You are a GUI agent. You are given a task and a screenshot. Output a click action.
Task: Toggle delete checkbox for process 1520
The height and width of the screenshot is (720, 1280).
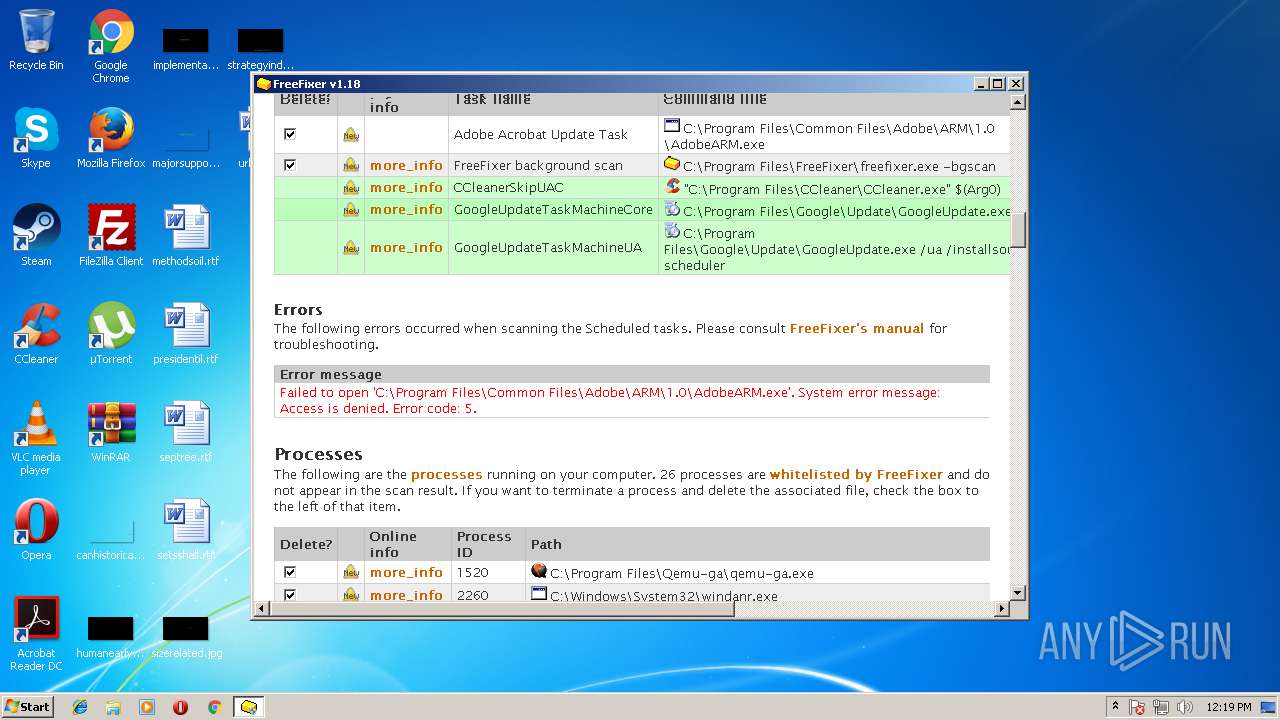tap(290, 572)
